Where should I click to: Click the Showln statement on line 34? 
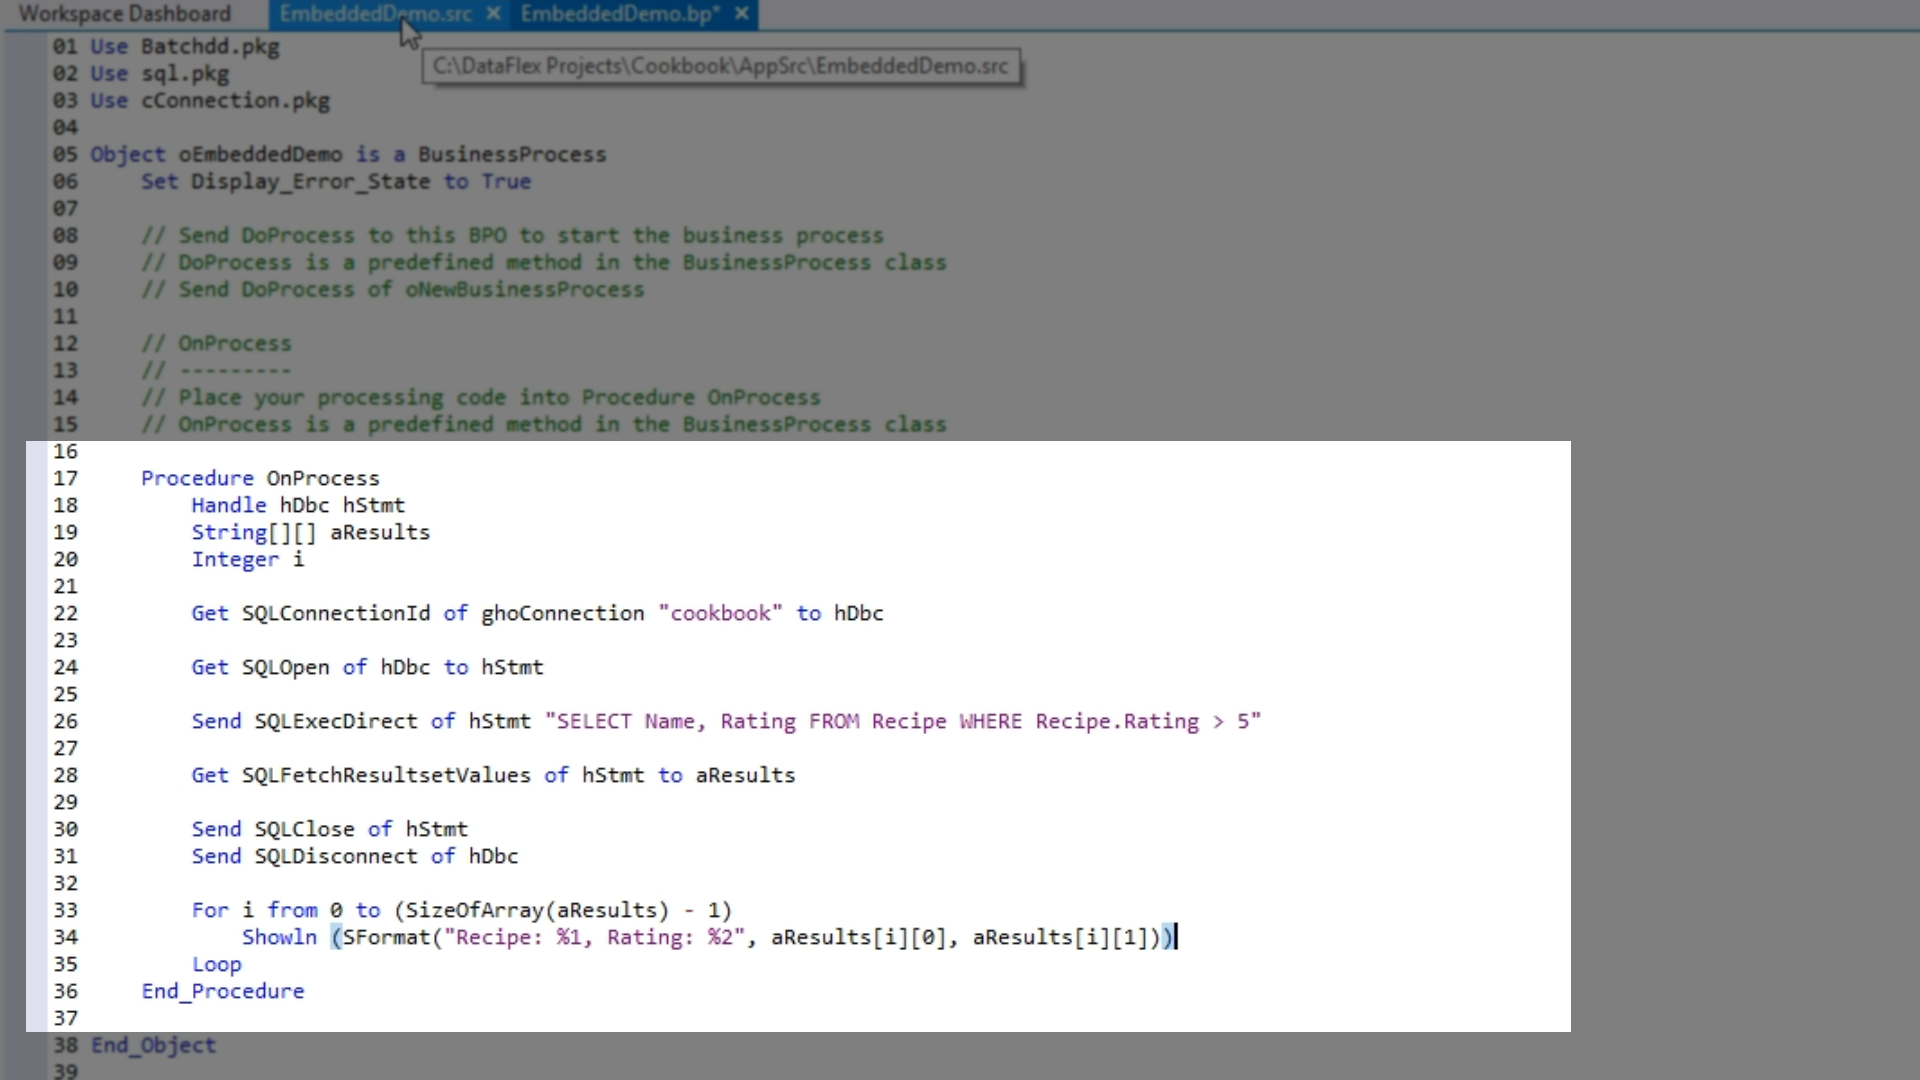tap(279, 937)
